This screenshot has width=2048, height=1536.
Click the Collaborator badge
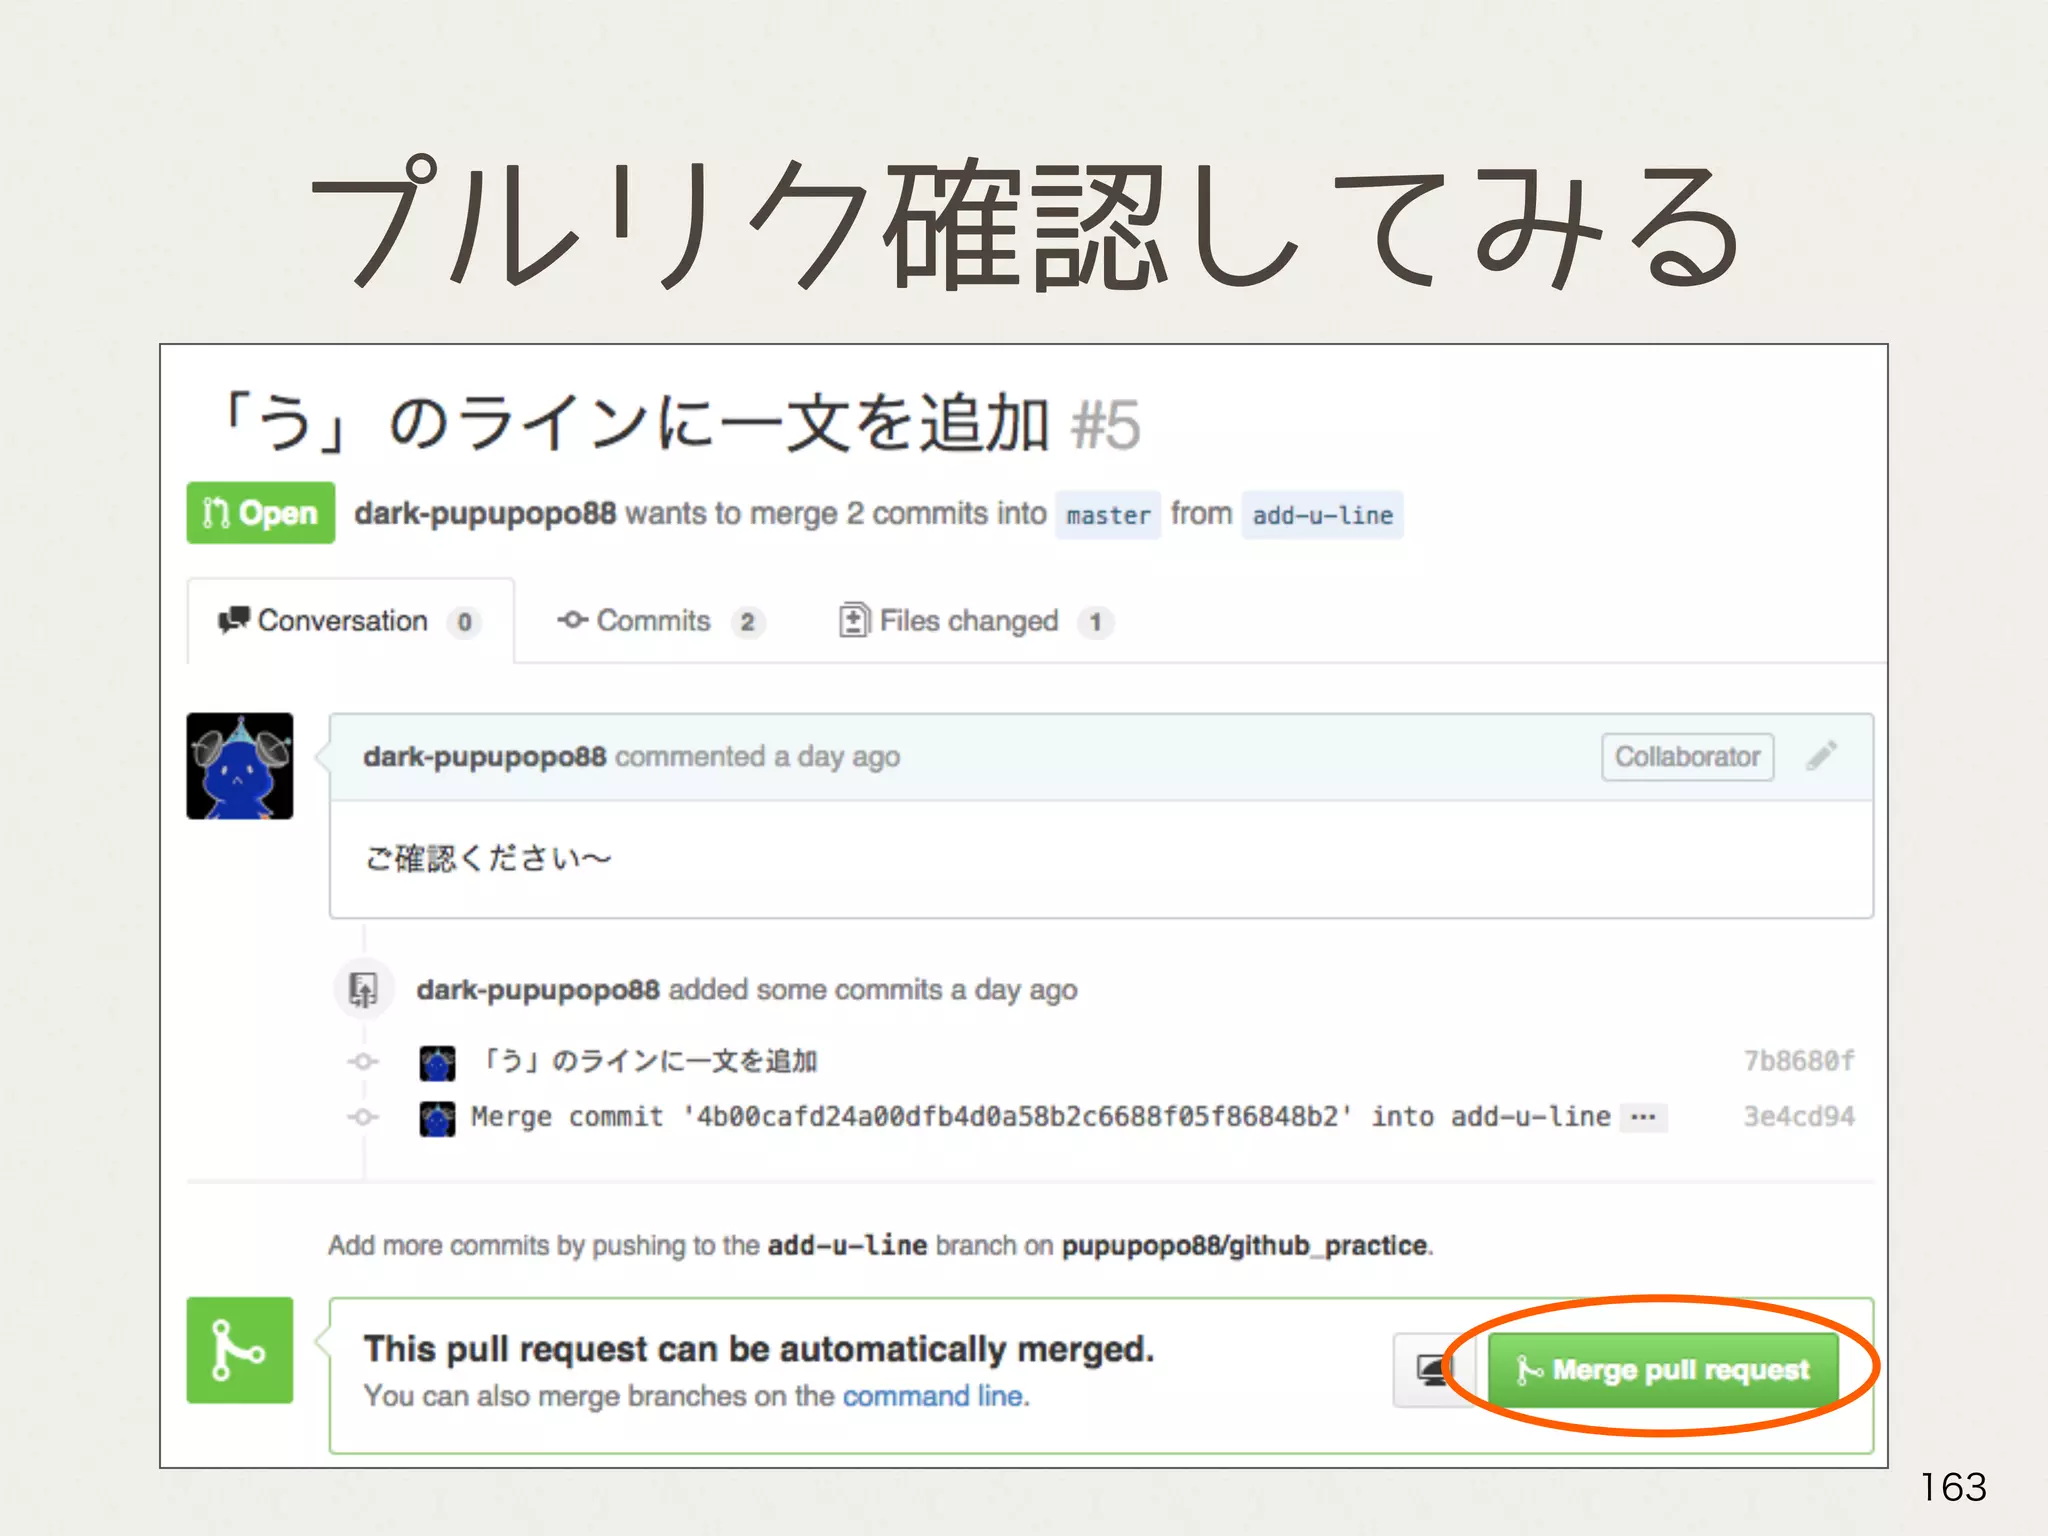pyautogui.click(x=1687, y=757)
